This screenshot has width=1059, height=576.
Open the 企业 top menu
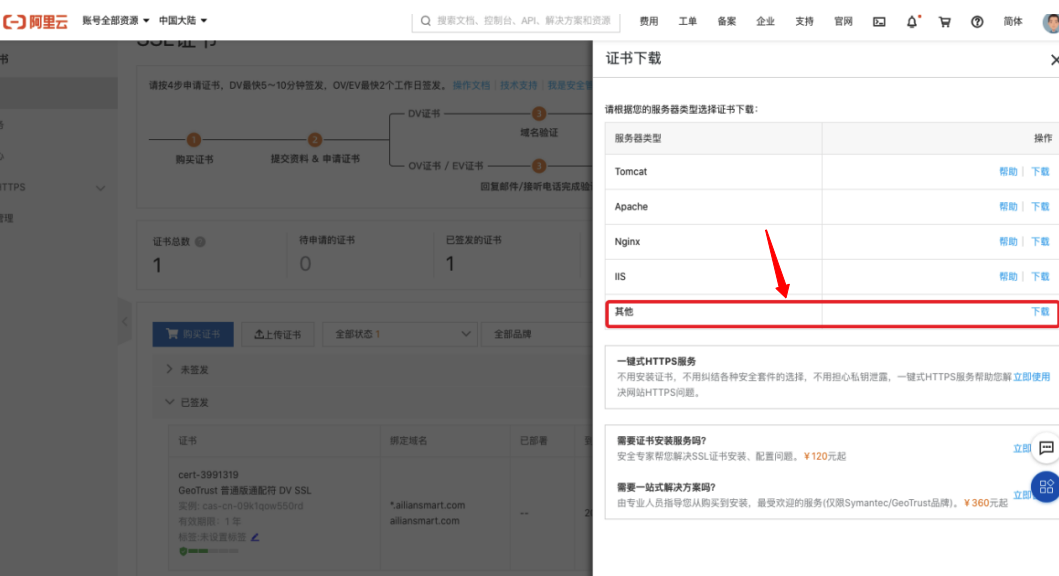pos(765,22)
